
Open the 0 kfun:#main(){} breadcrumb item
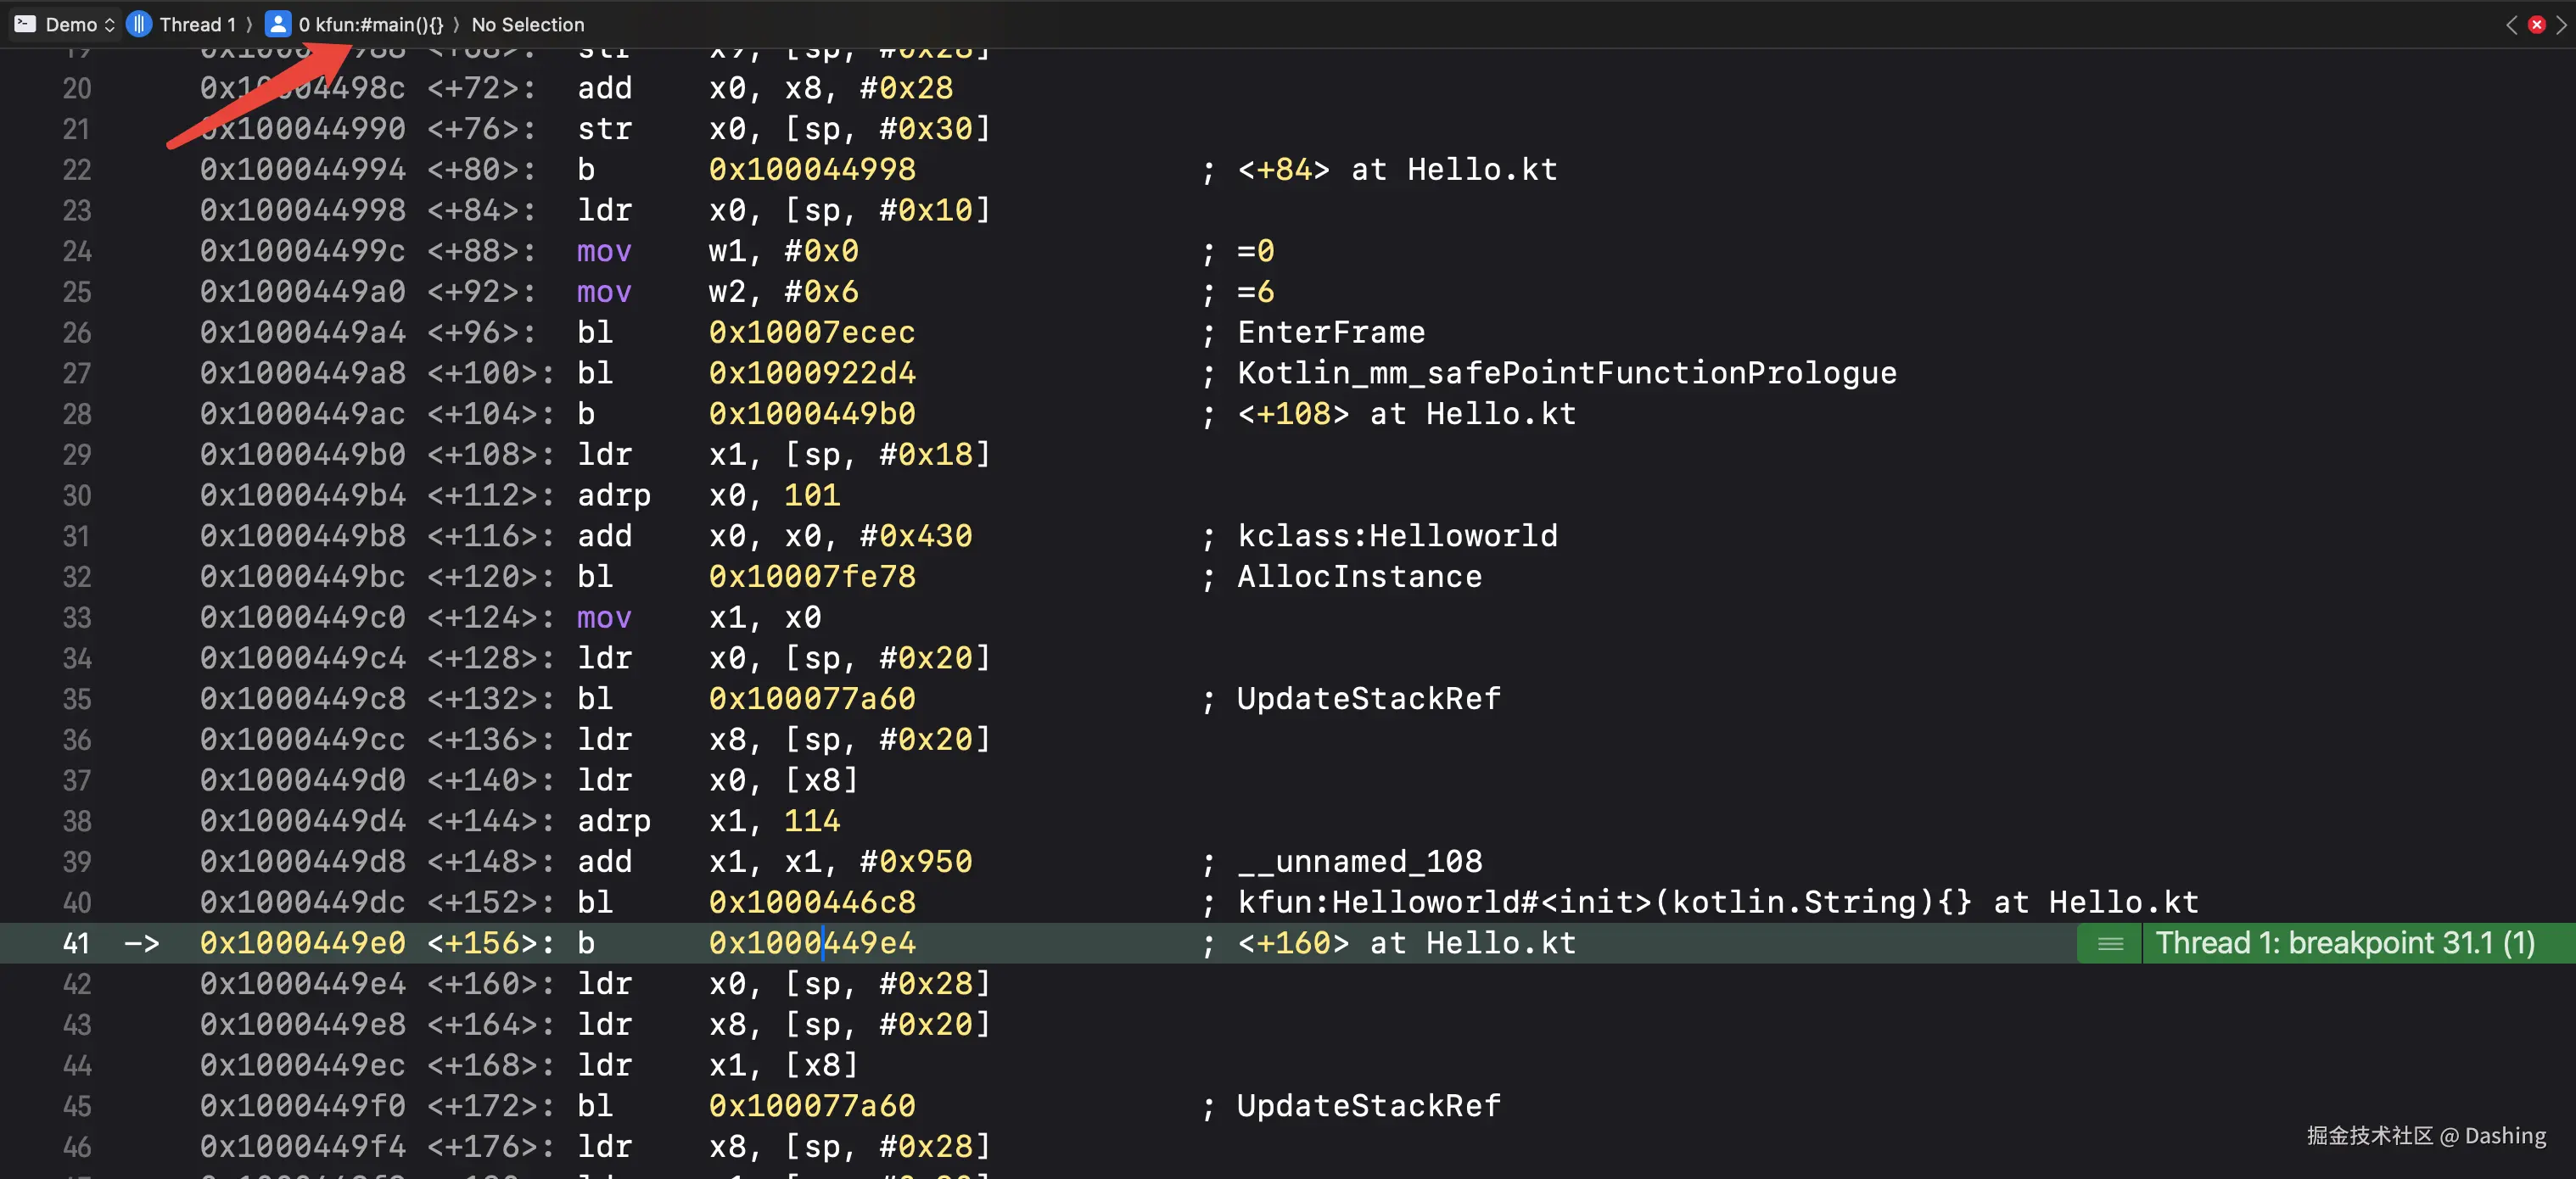[x=370, y=24]
